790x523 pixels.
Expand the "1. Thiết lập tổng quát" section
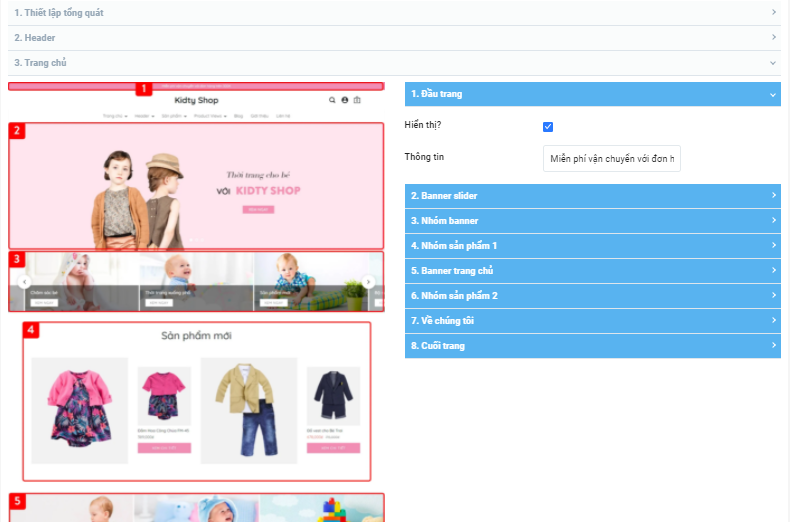coord(394,13)
